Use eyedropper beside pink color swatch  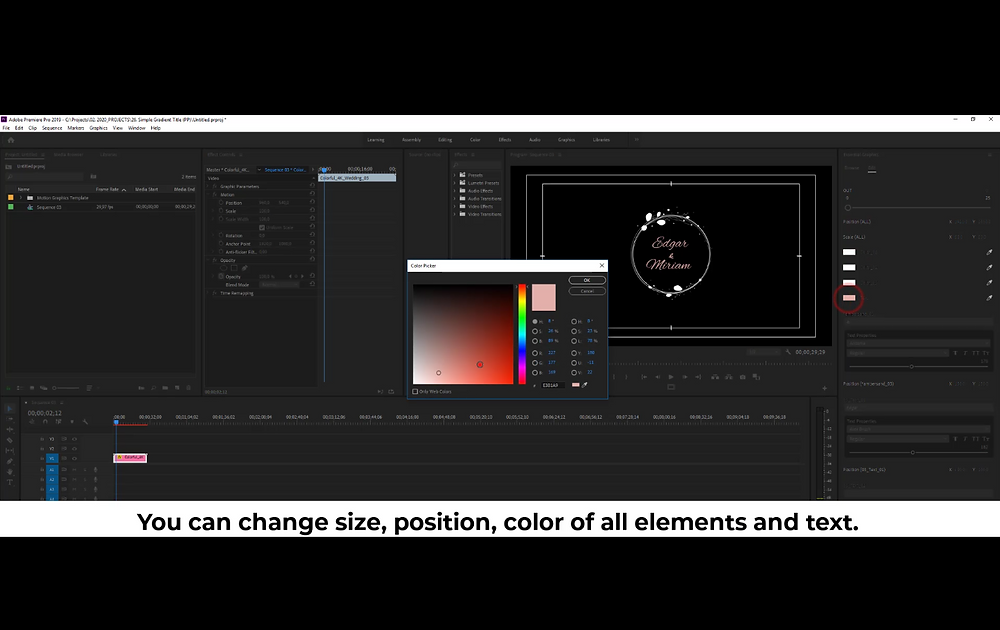coord(989,298)
